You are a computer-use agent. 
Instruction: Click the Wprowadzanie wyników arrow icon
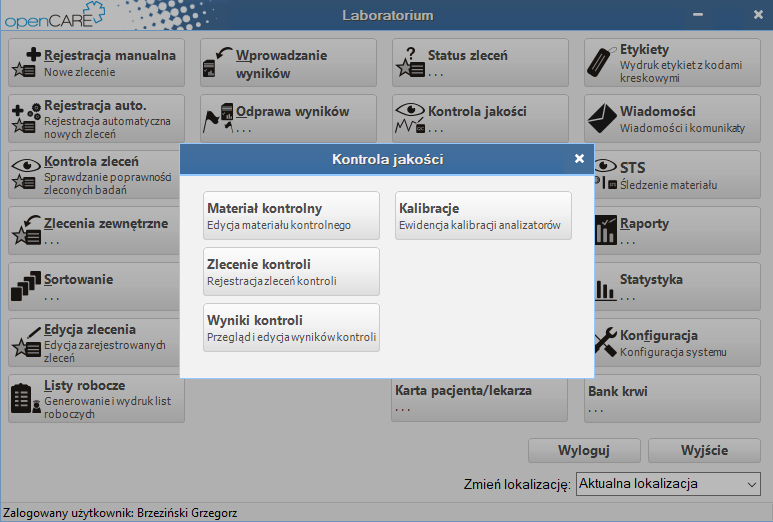point(217,63)
